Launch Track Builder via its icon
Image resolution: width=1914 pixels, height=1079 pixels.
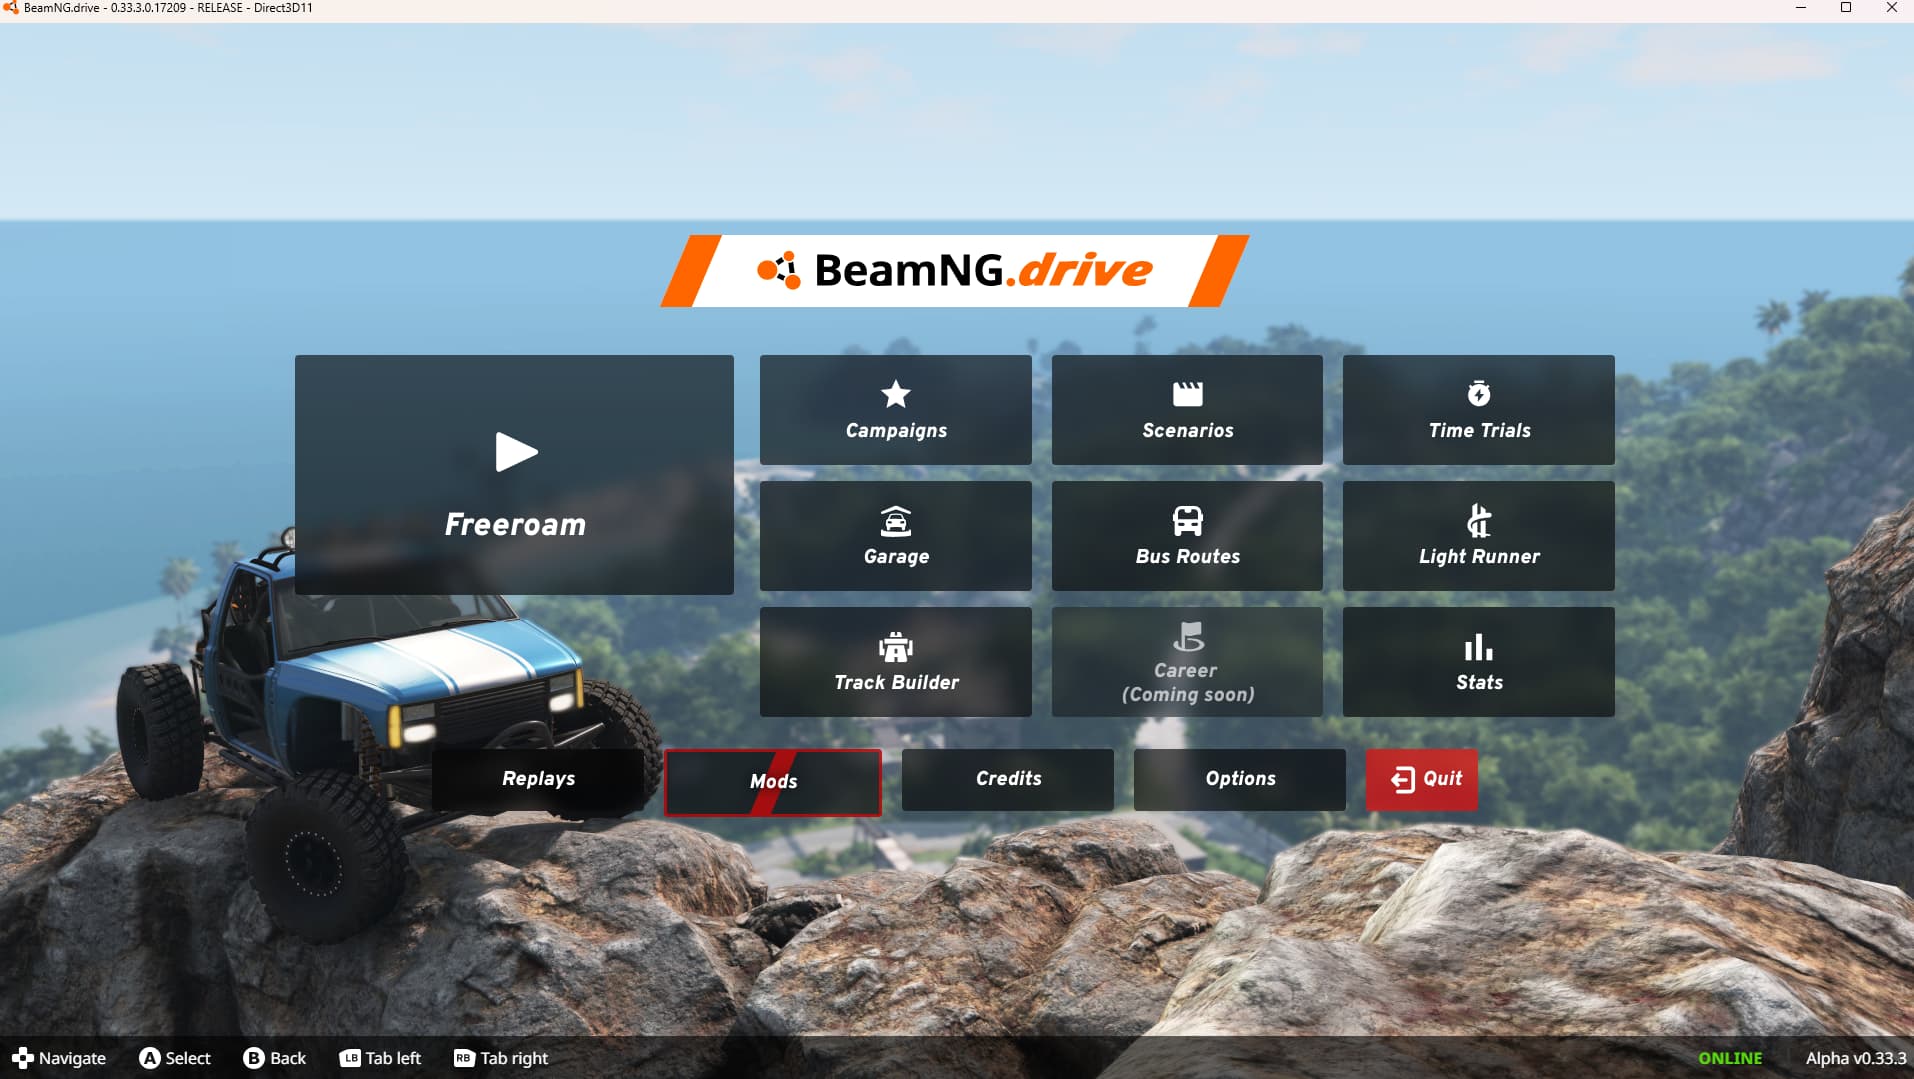coord(895,647)
